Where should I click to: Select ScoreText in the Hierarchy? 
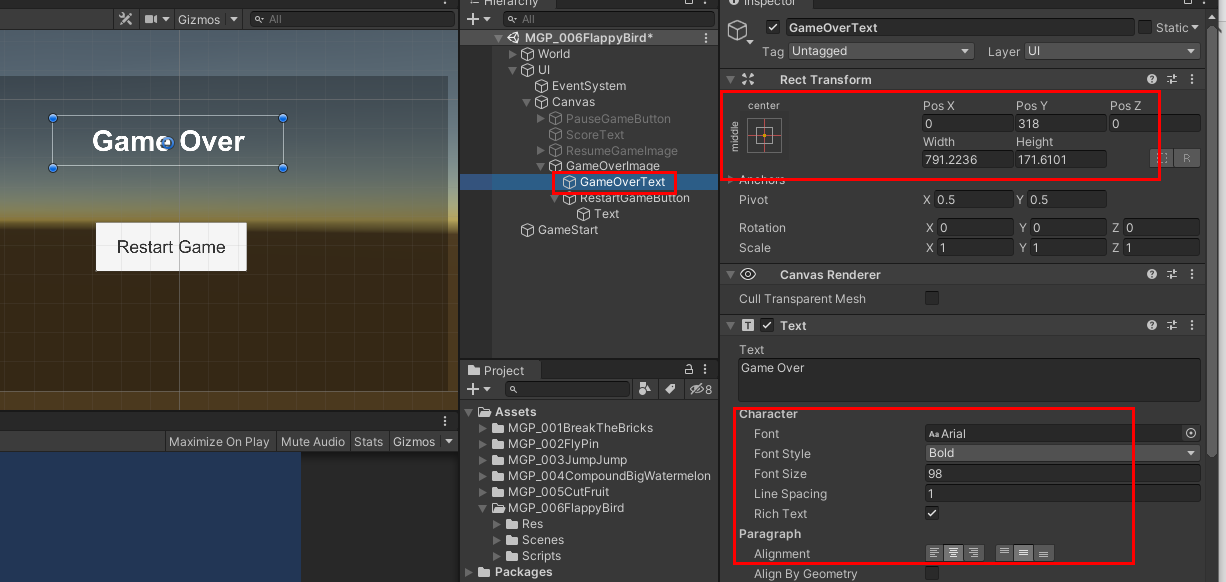pos(595,134)
